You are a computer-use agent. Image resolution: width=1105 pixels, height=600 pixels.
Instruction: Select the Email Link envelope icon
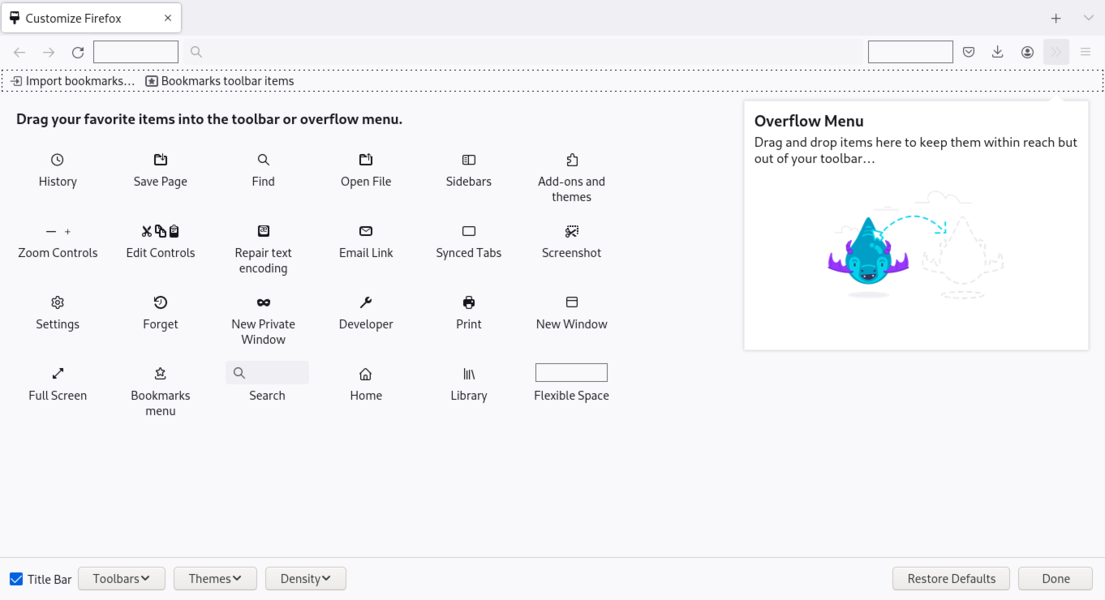(x=366, y=231)
